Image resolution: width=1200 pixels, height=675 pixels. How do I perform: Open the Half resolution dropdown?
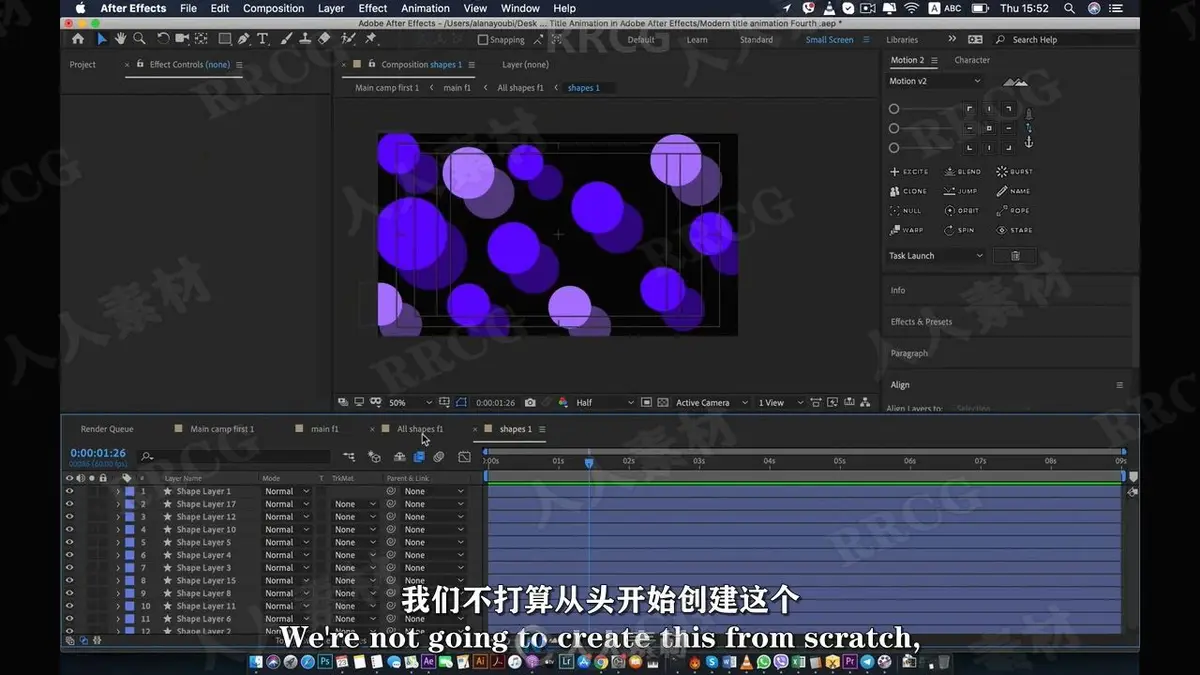pos(605,403)
